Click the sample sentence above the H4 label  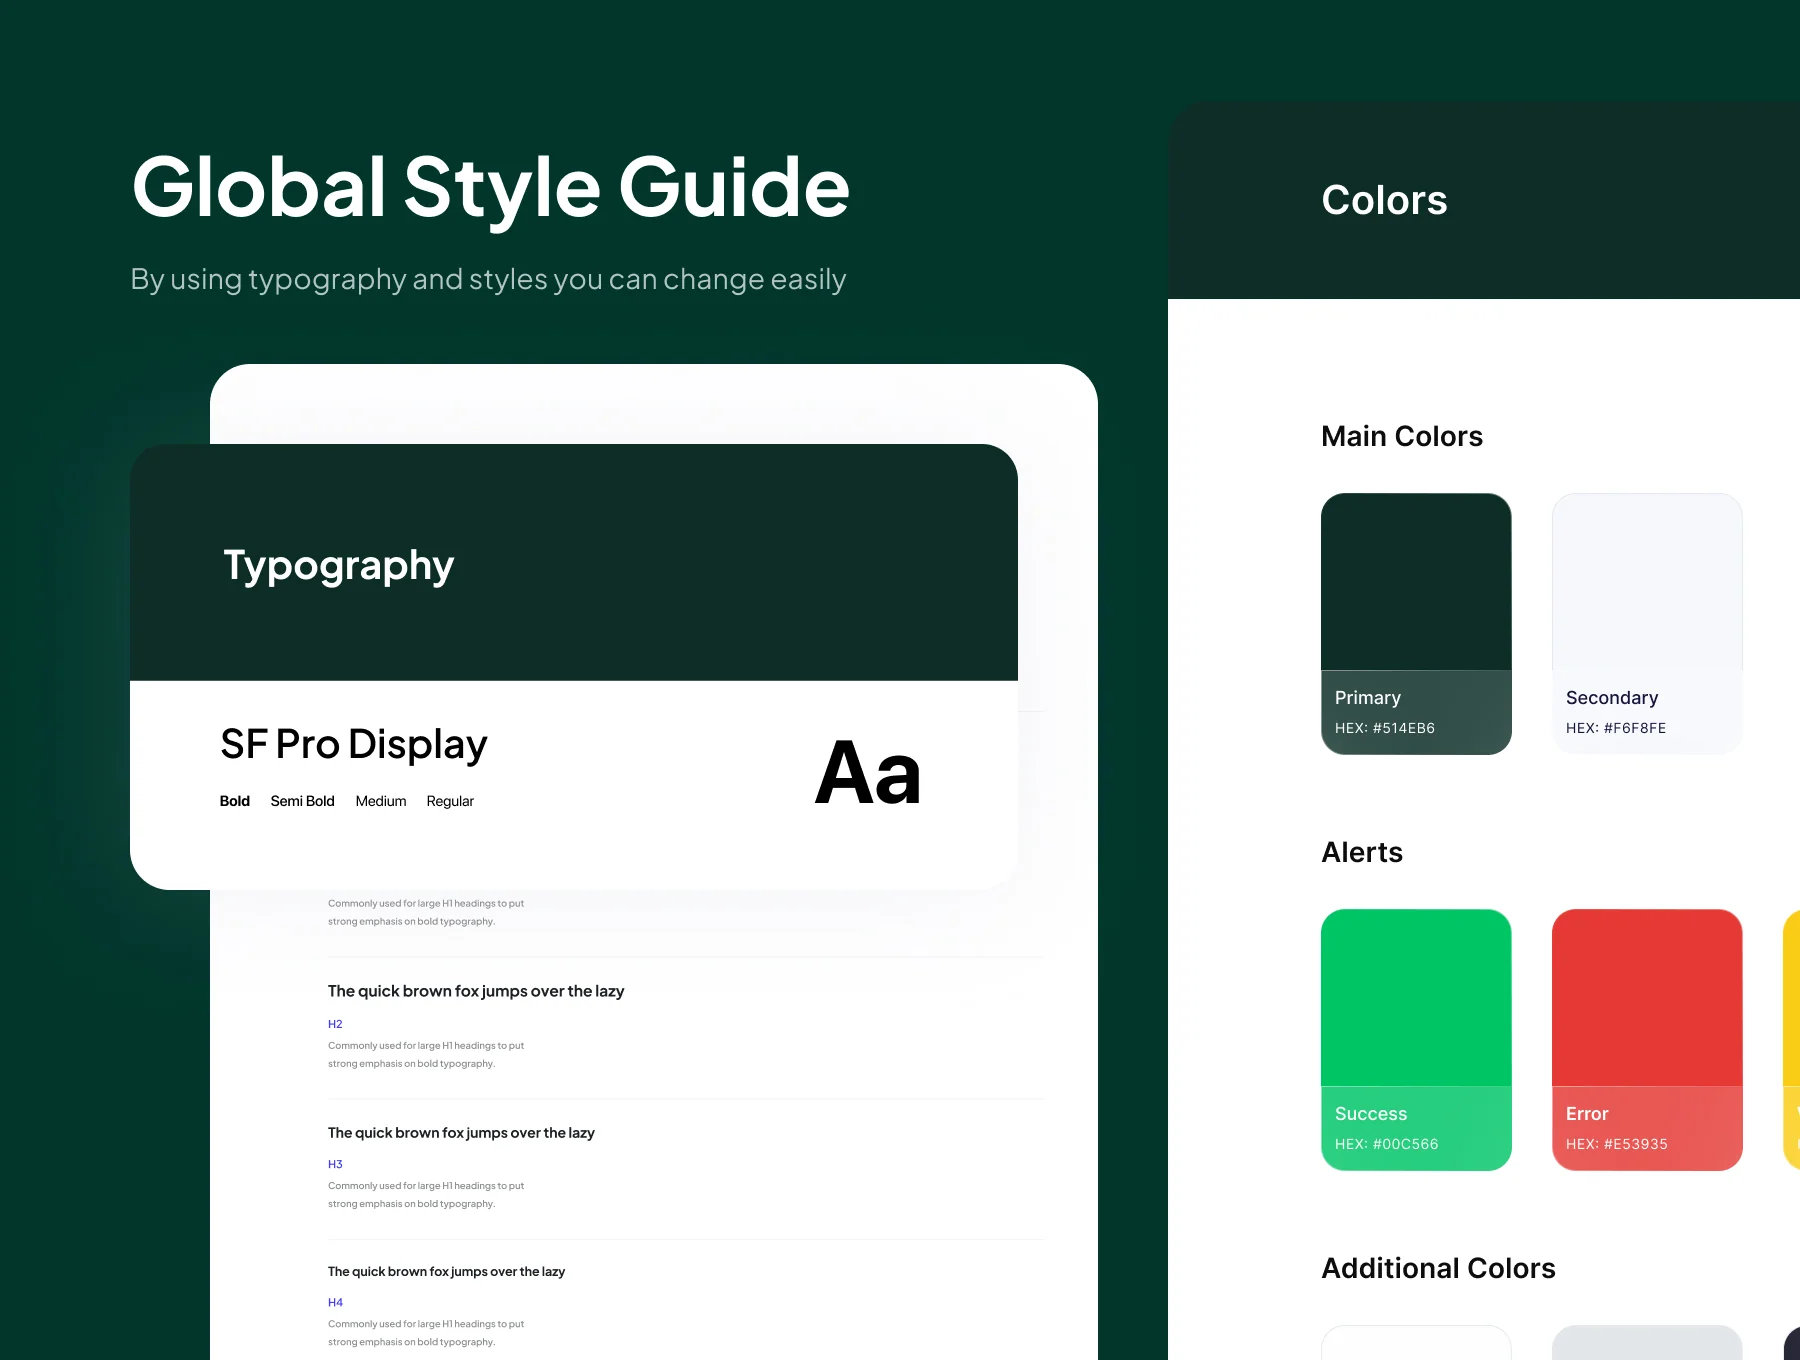click(446, 1272)
